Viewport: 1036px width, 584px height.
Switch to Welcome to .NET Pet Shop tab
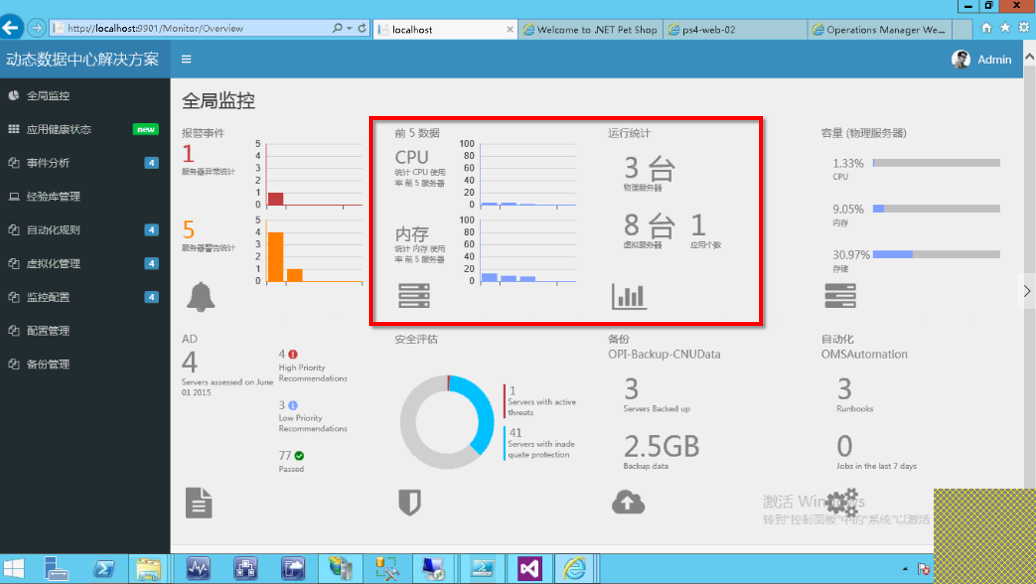click(x=590, y=30)
